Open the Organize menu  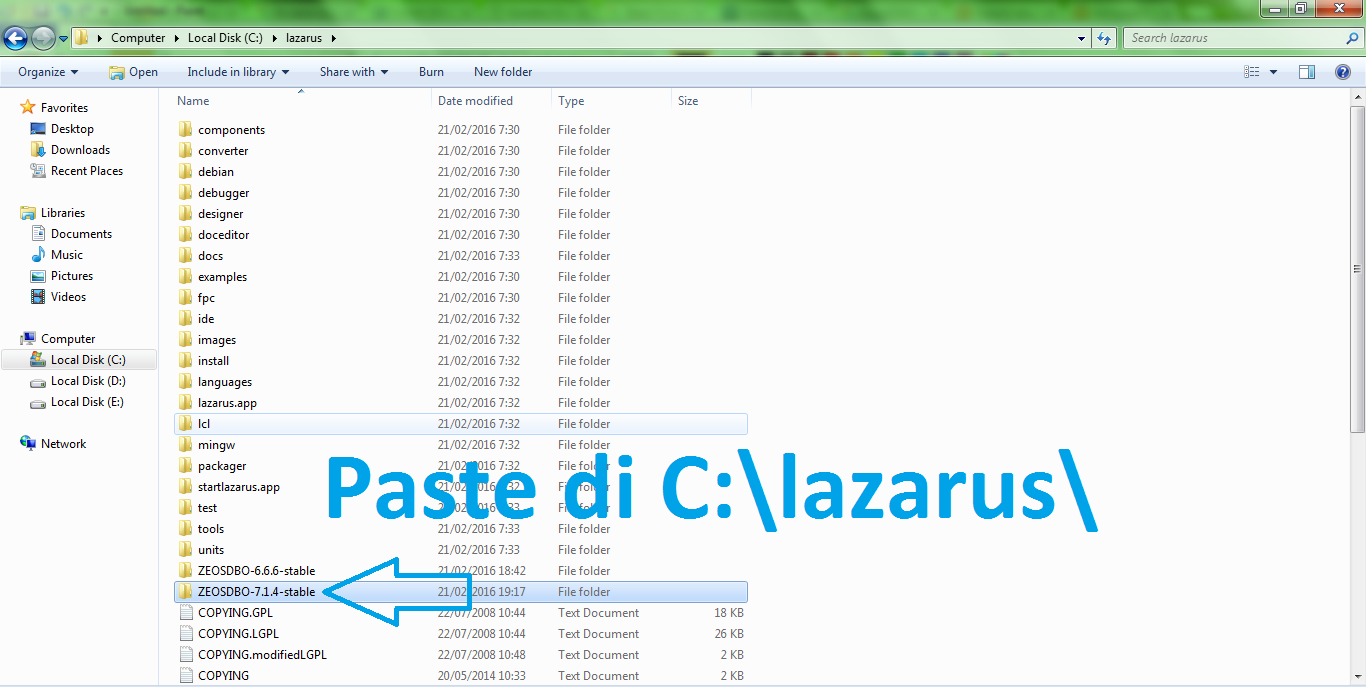click(x=48, y=72)
